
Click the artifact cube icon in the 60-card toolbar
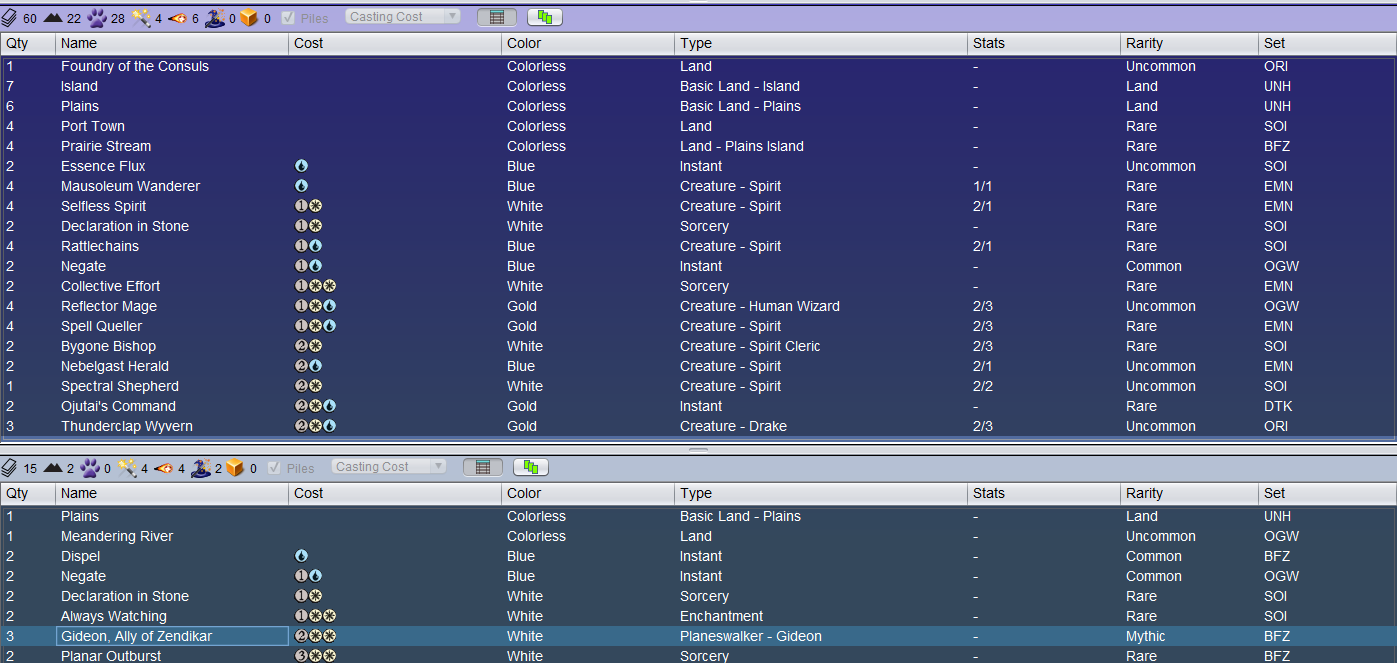click(248, 18)
